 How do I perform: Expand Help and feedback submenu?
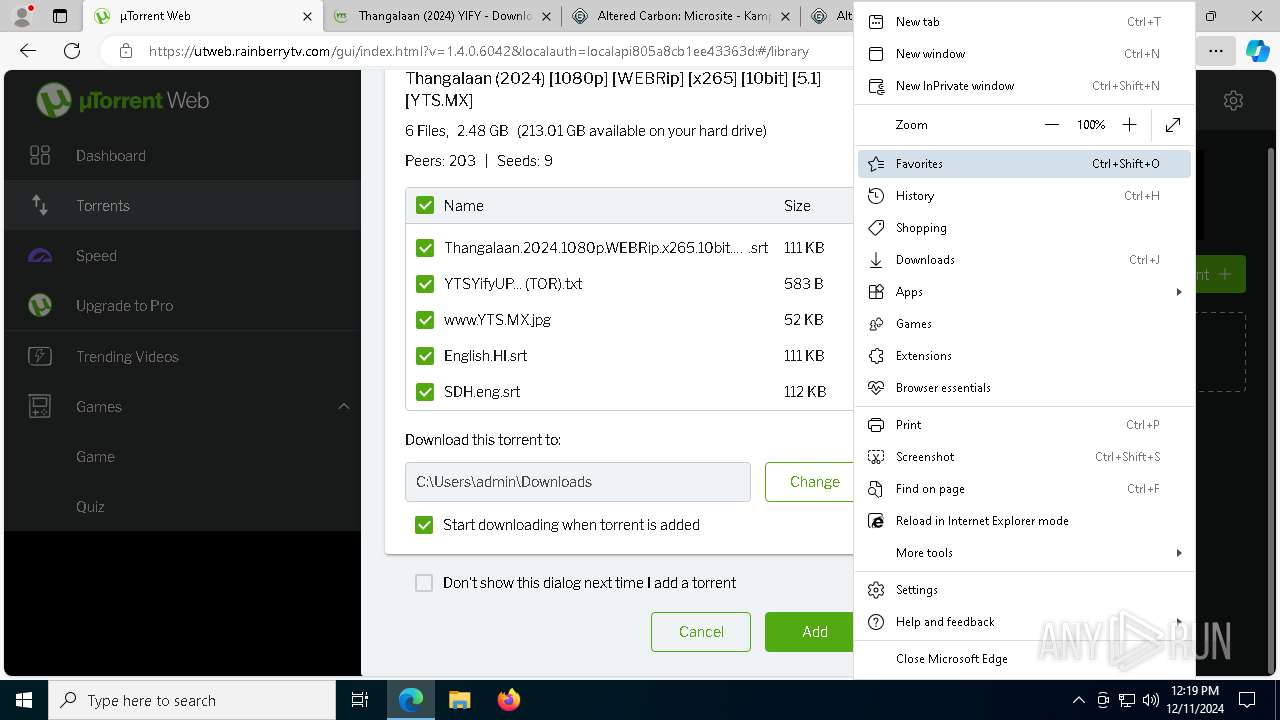pyautogui.click(x=1179, y=621)
